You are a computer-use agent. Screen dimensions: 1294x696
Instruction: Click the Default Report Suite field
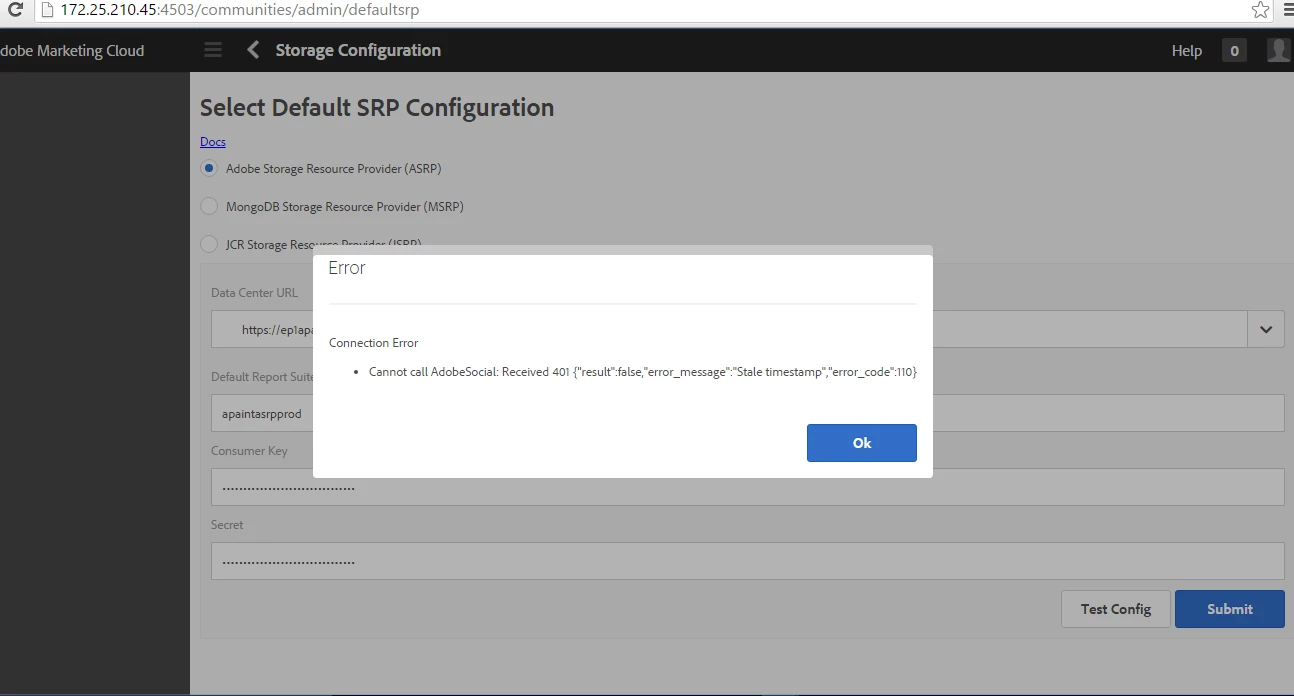click(747, 413)
